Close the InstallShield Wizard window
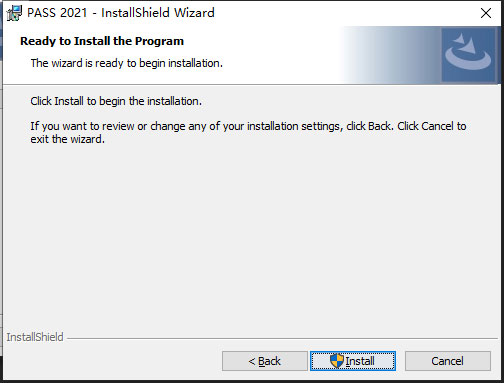 [x=486, y=13]
